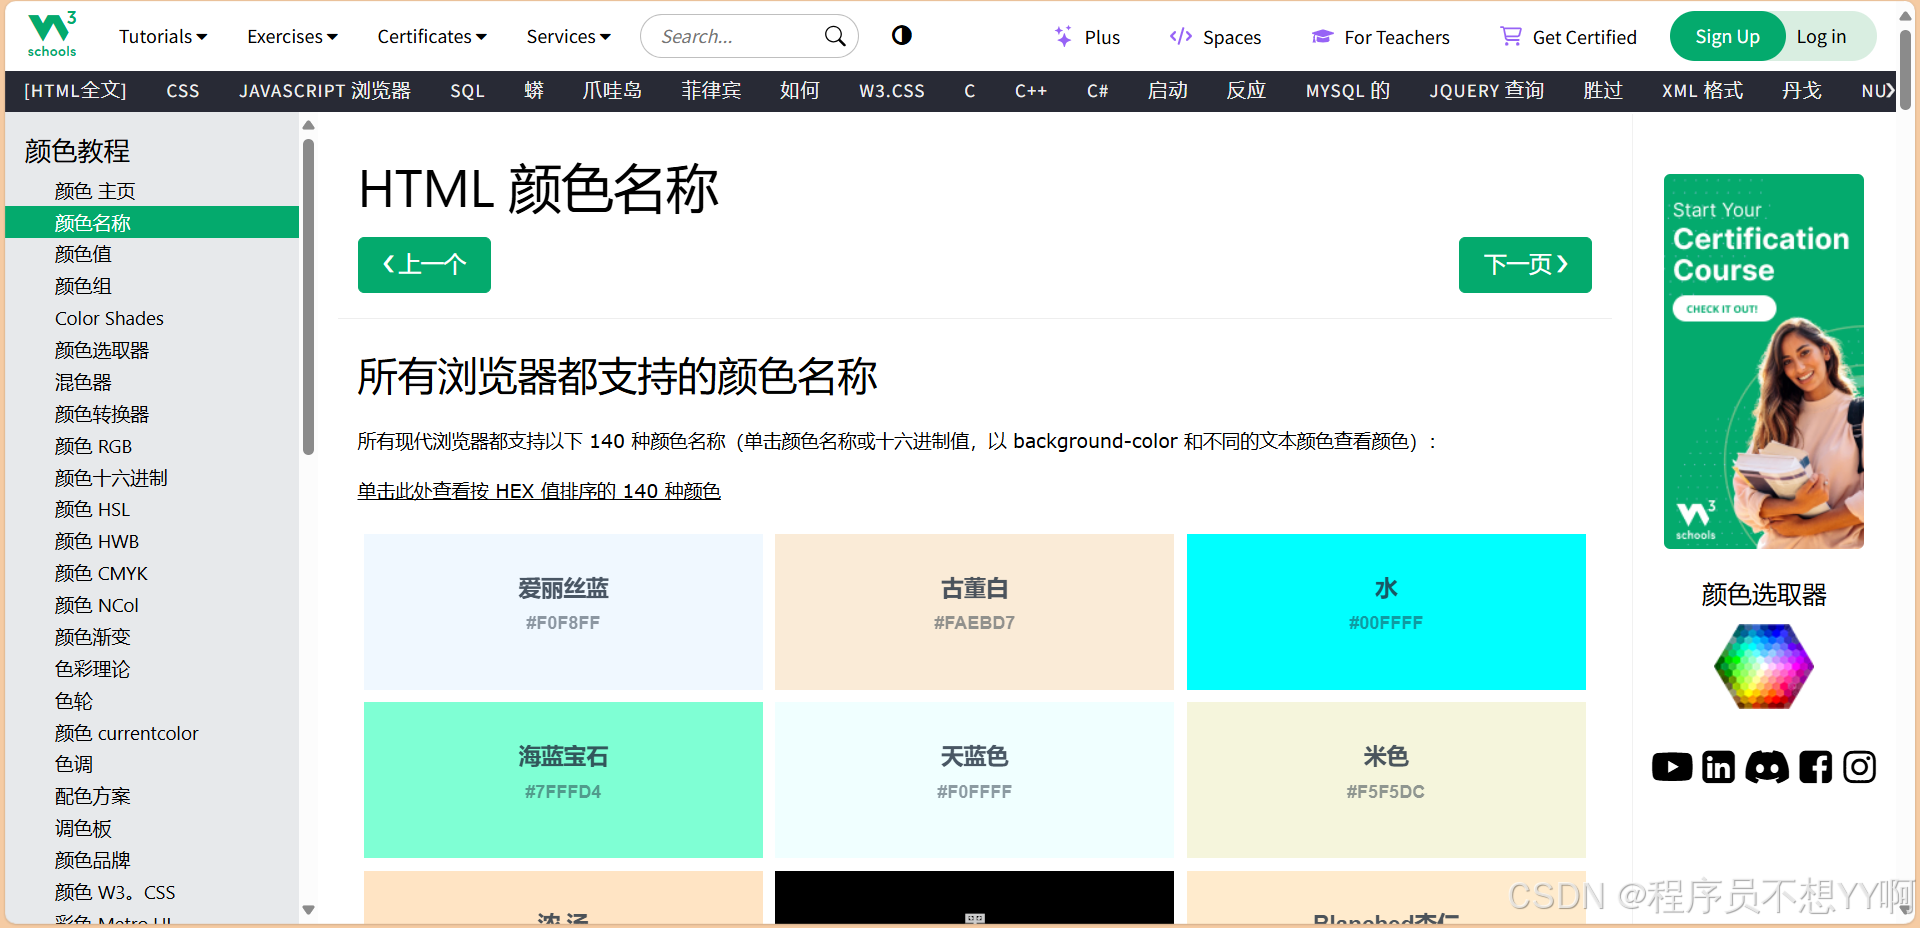Click the W3Schools logo
The height and width of the screenshot is (928, 1920).
(50, 35)
